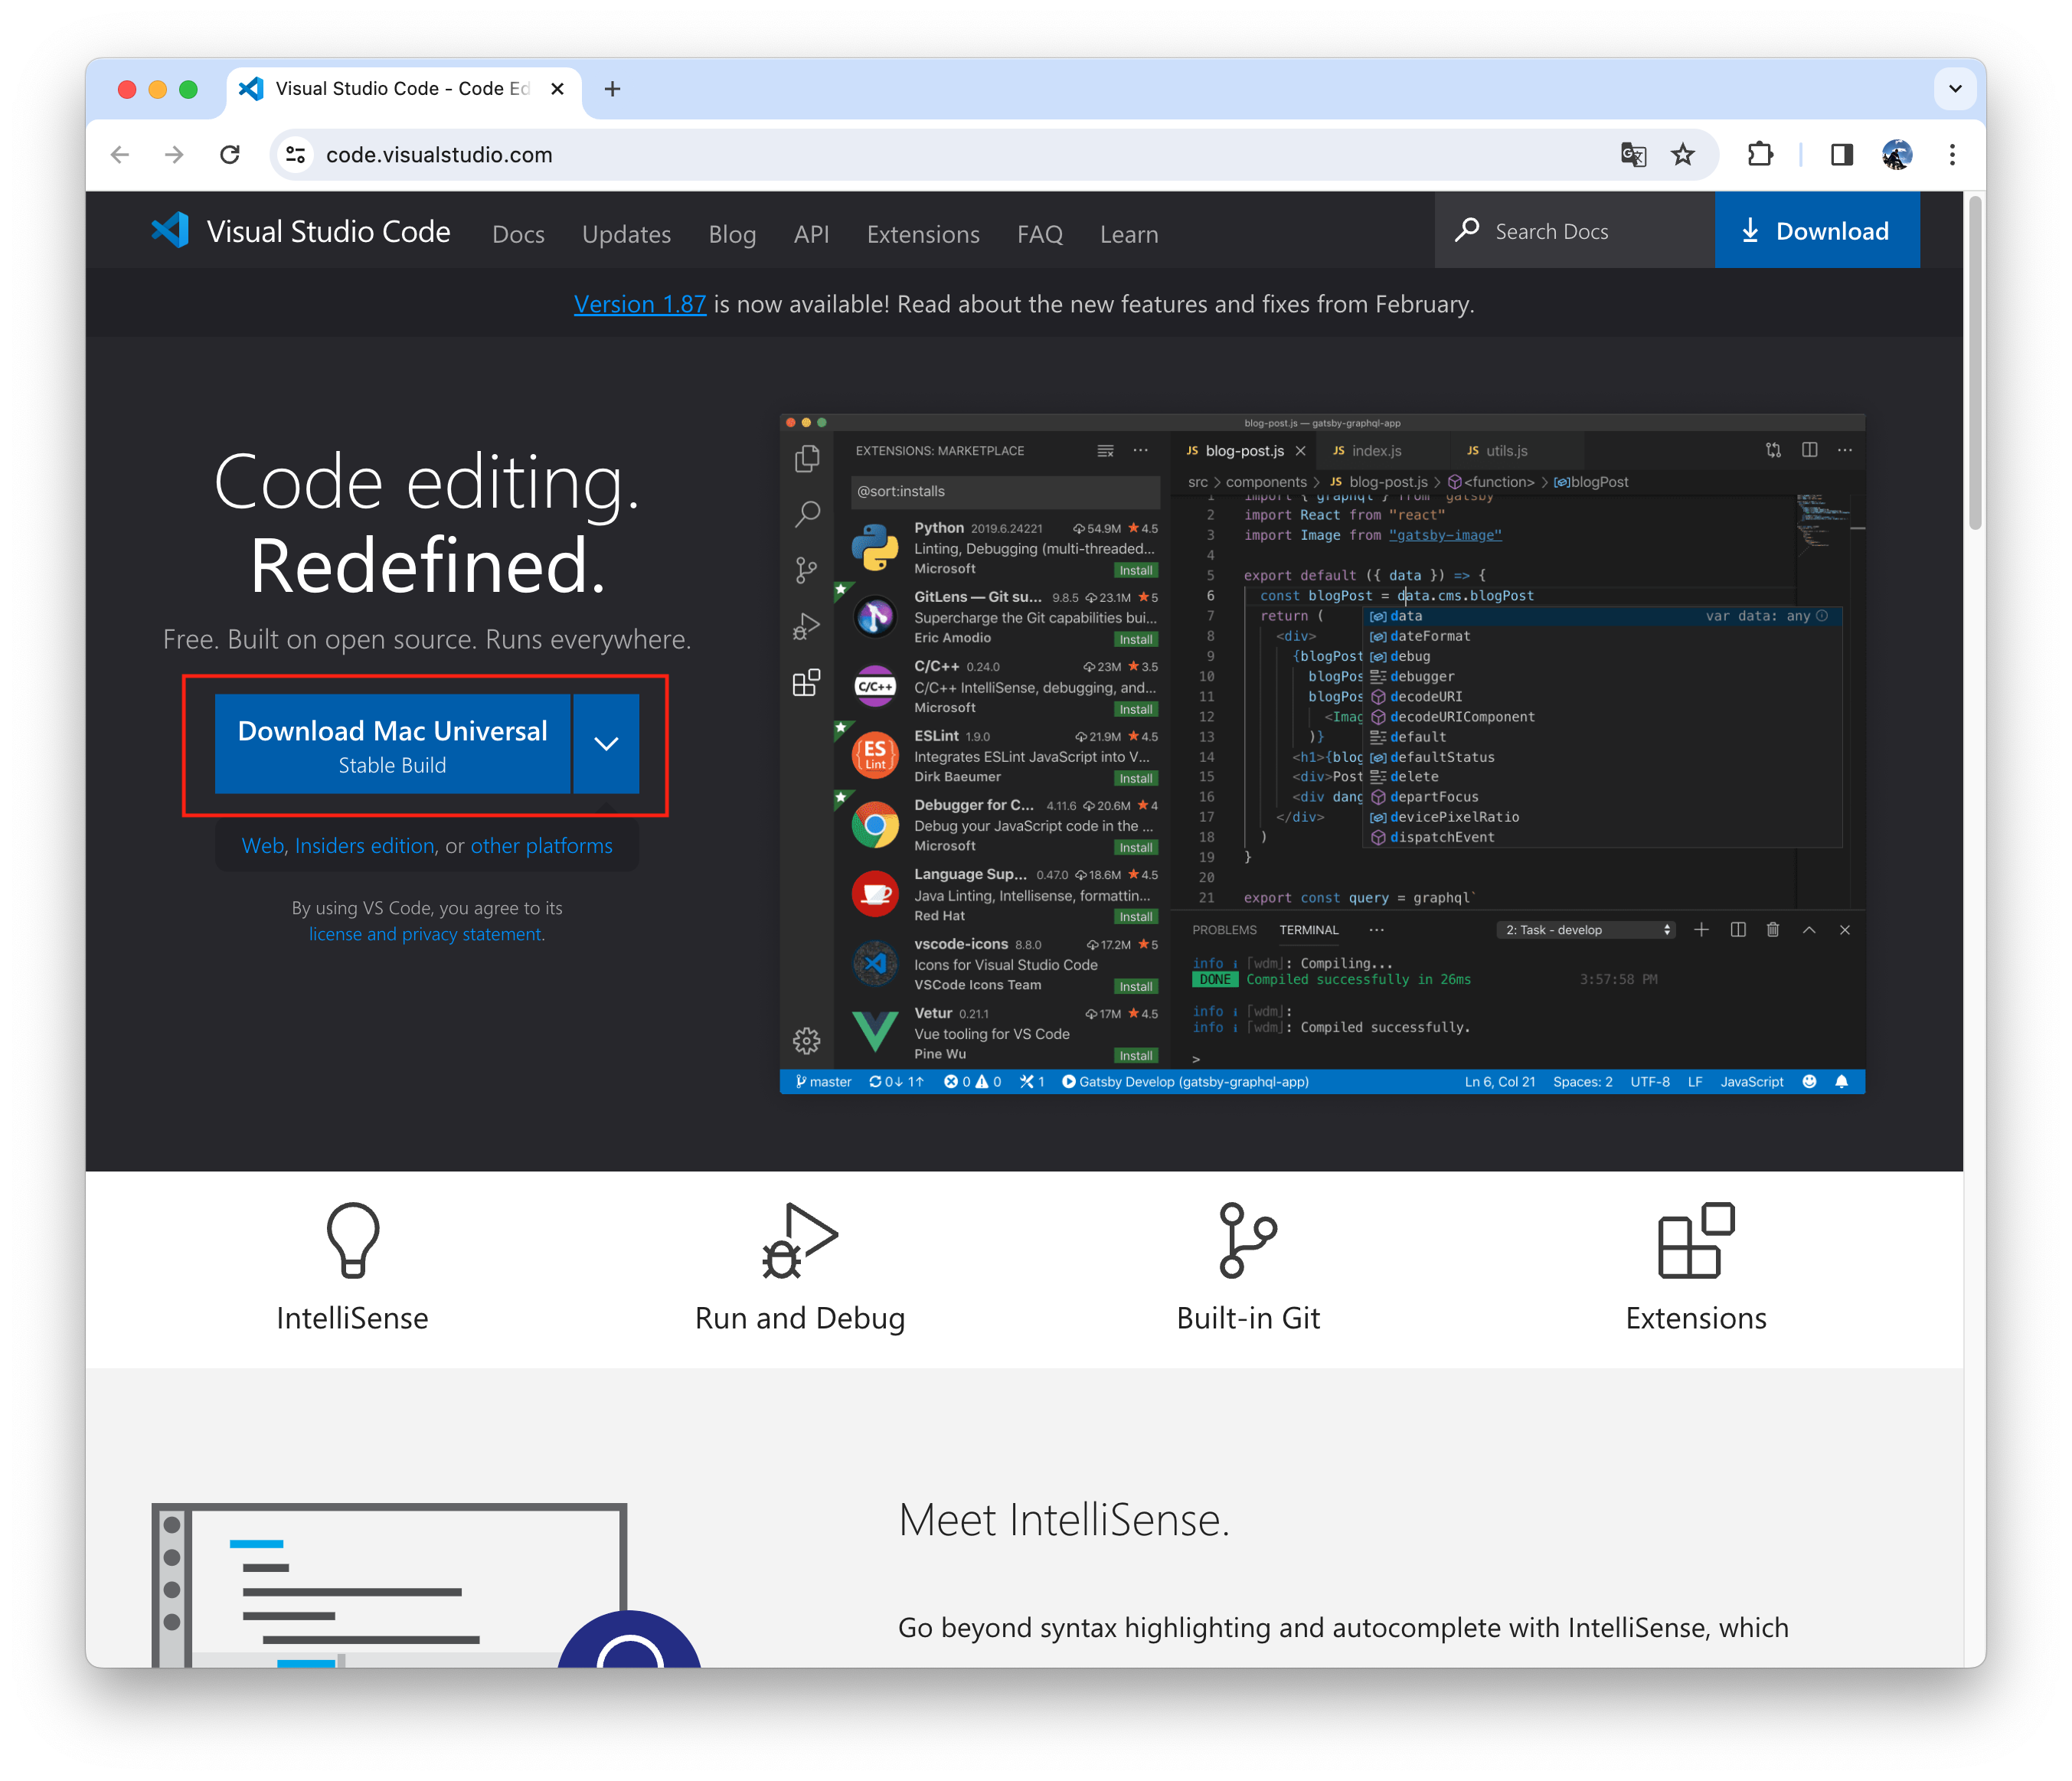The width and height of the screenshot is (2072, 1781).
Task: Close the Visual Studio Code browser tab
Action: [558, 89]
